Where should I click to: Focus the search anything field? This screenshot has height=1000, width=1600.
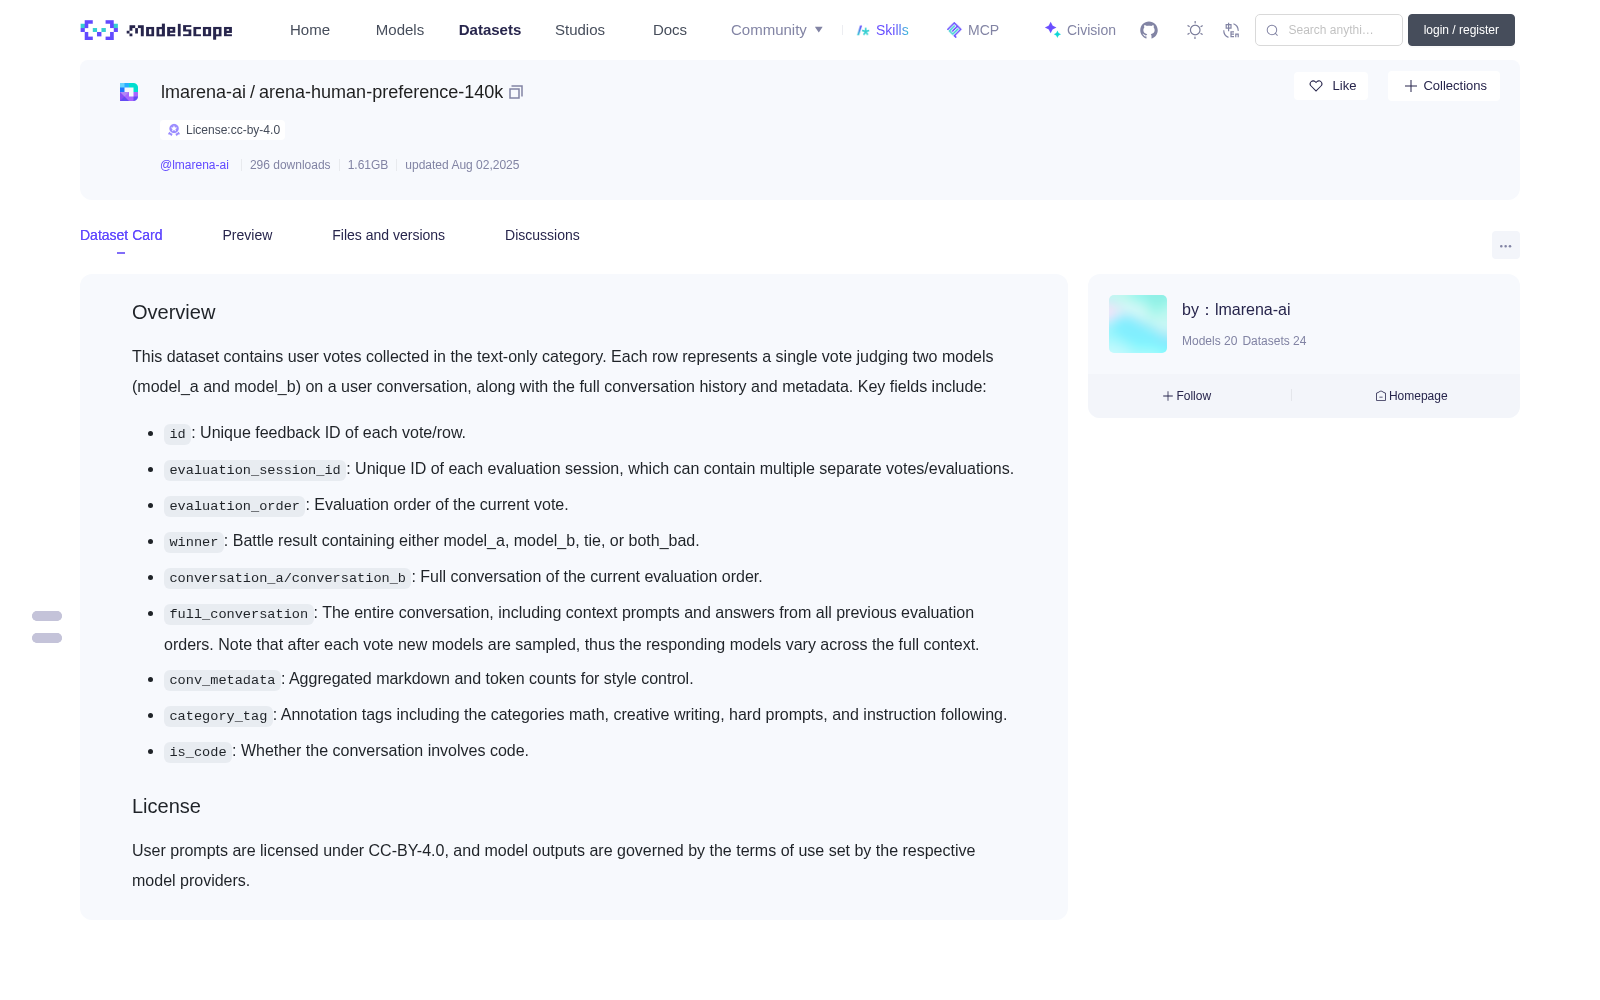tap(1329, 30)
